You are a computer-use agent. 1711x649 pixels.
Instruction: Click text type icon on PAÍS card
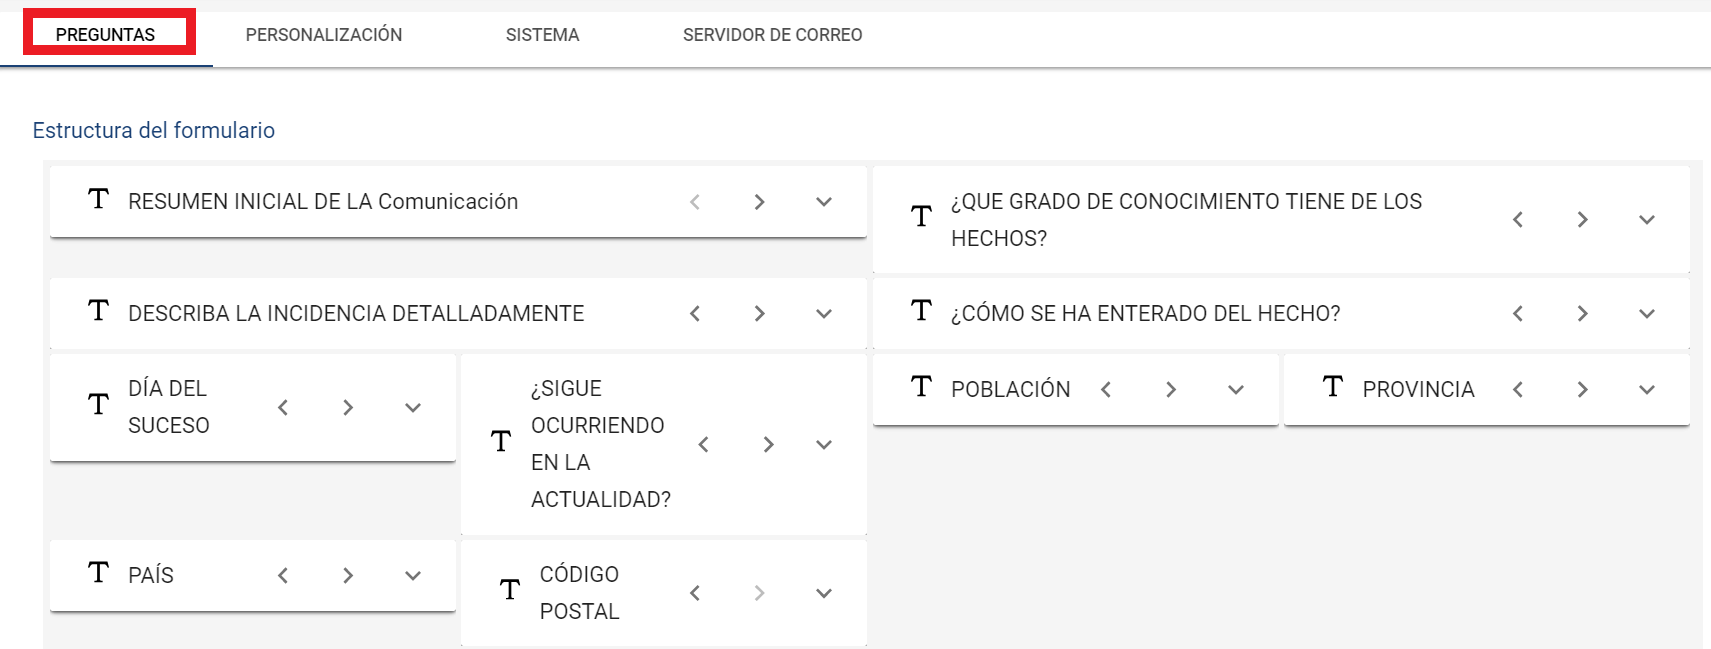coord(98,573)
